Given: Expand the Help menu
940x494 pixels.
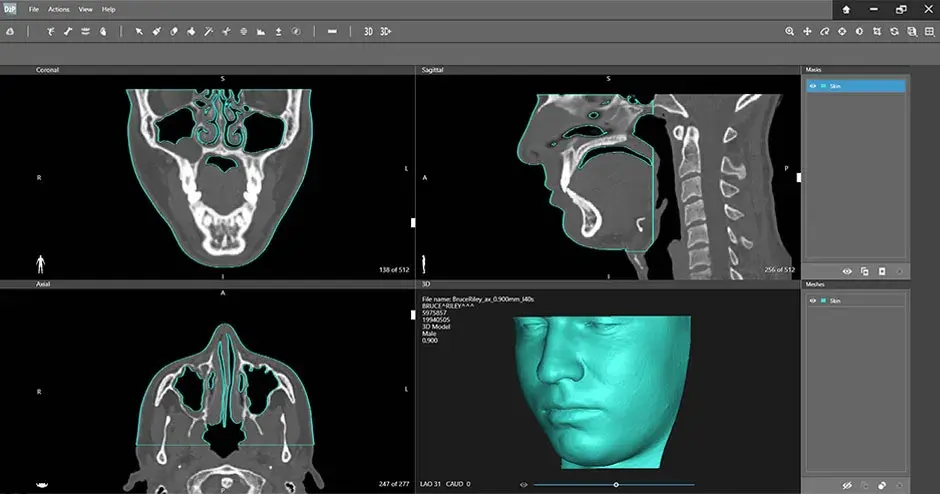Looking at the screenshot, I should pyautogui.click(x=108, y=9).
